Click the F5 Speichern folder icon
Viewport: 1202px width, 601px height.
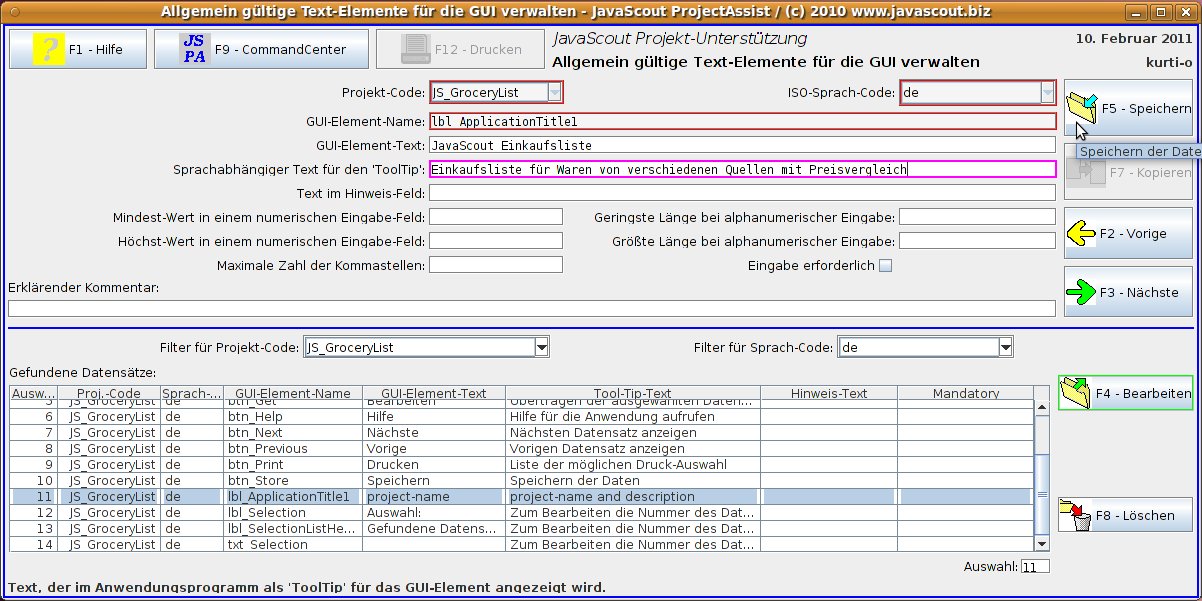pyautogui.click(x=1082, y=106)
